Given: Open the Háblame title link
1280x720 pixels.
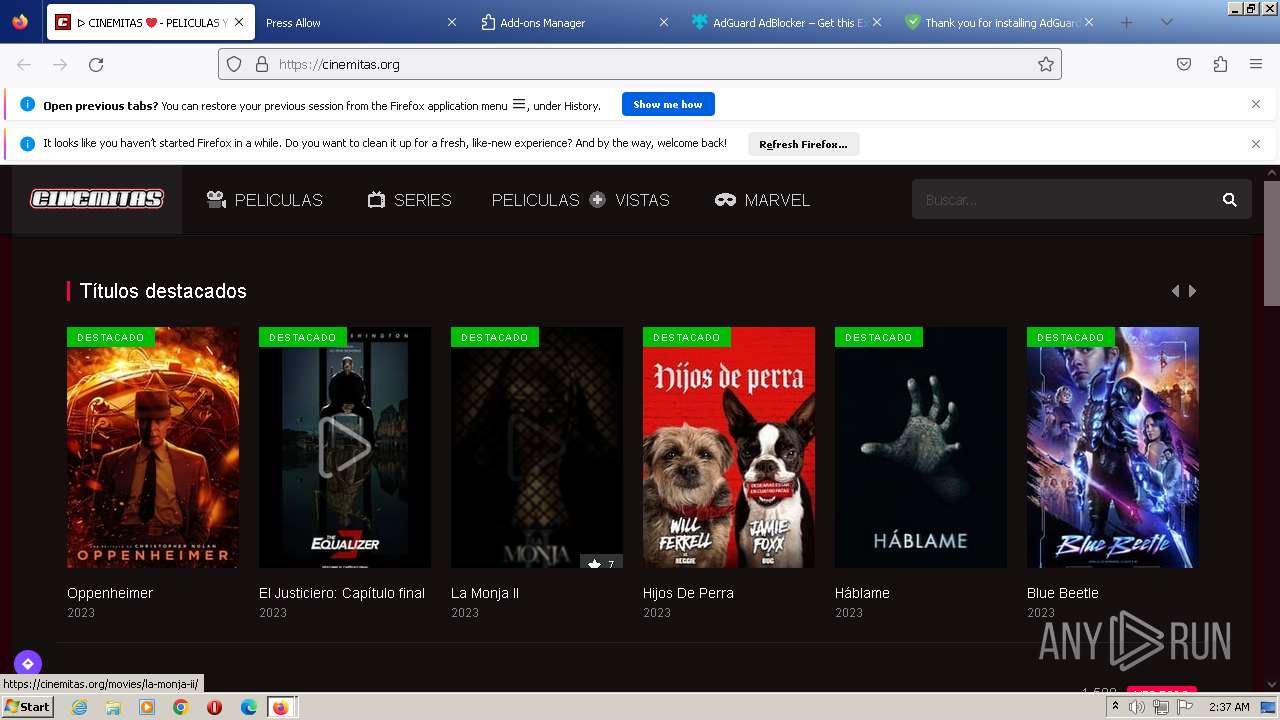Looking at the screenshot, I should [x=862, y=593].
